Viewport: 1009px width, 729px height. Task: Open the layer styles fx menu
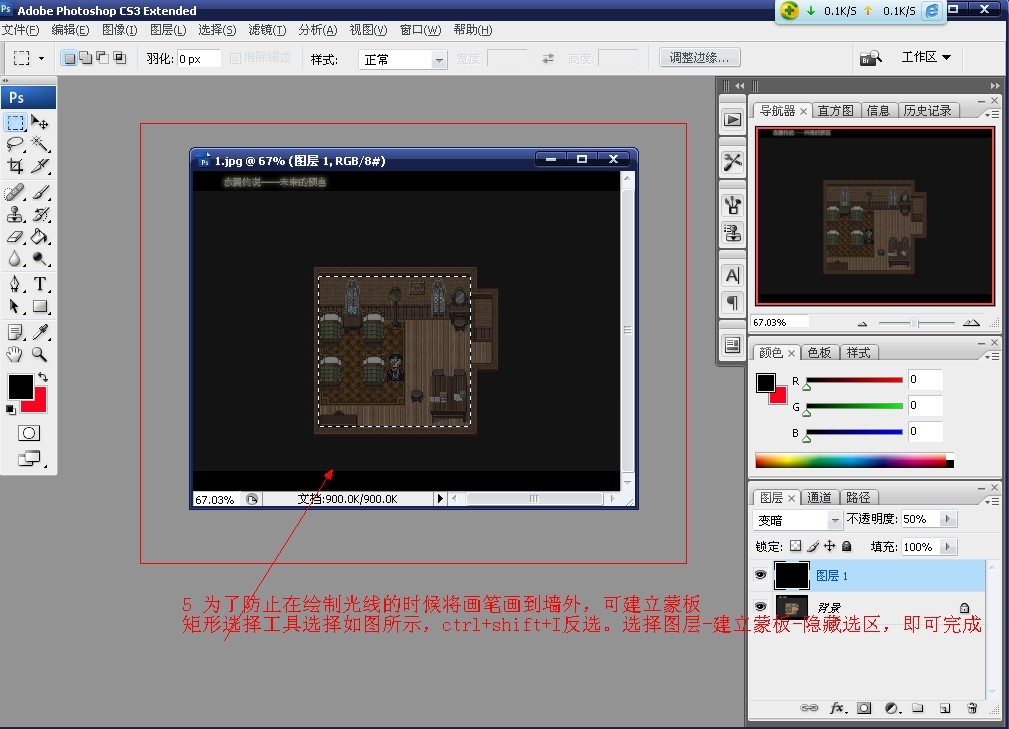pos(838,708)
